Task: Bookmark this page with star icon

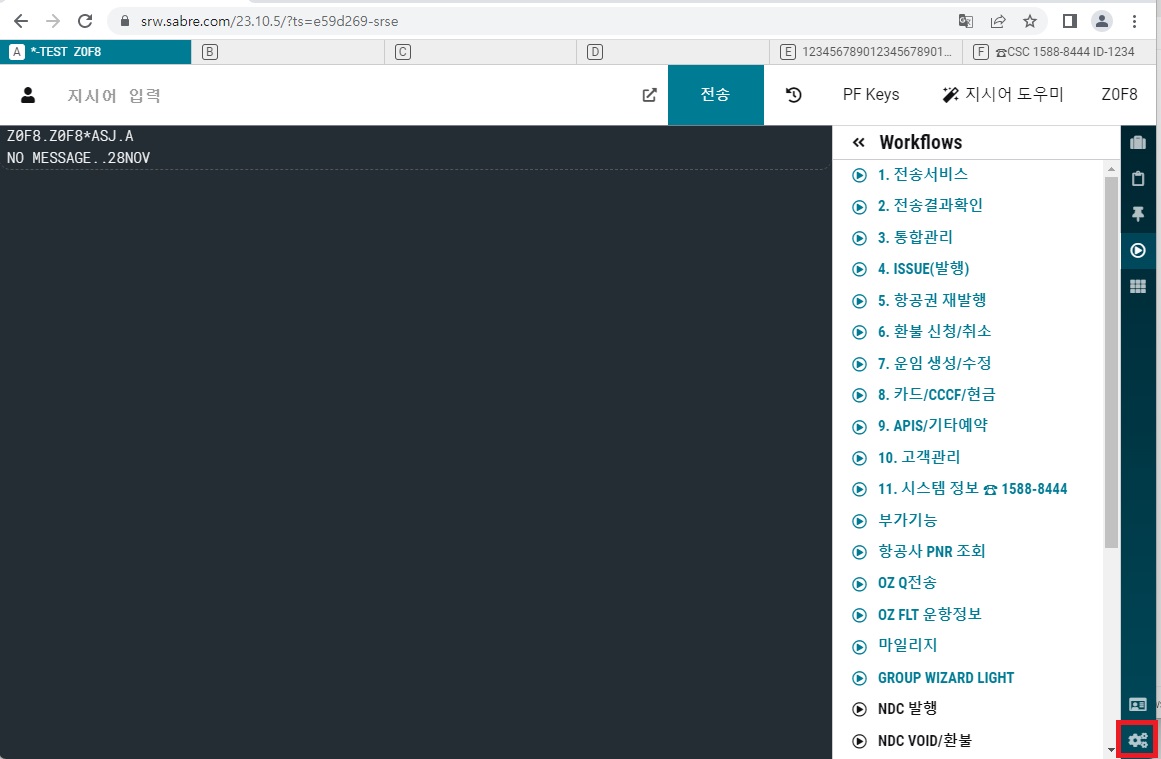Action: click(1030, 21)
